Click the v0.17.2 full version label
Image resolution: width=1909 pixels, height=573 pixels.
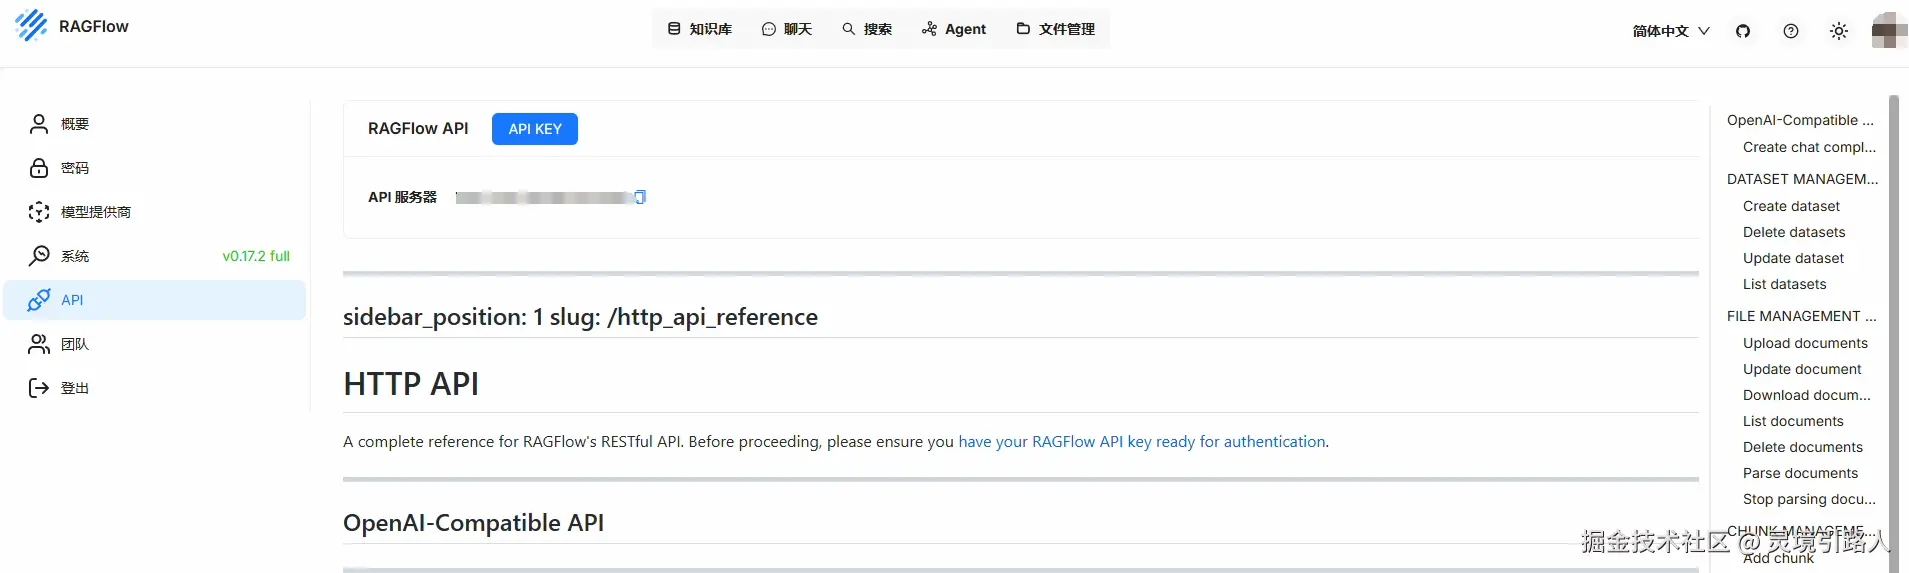click(256, 256)
